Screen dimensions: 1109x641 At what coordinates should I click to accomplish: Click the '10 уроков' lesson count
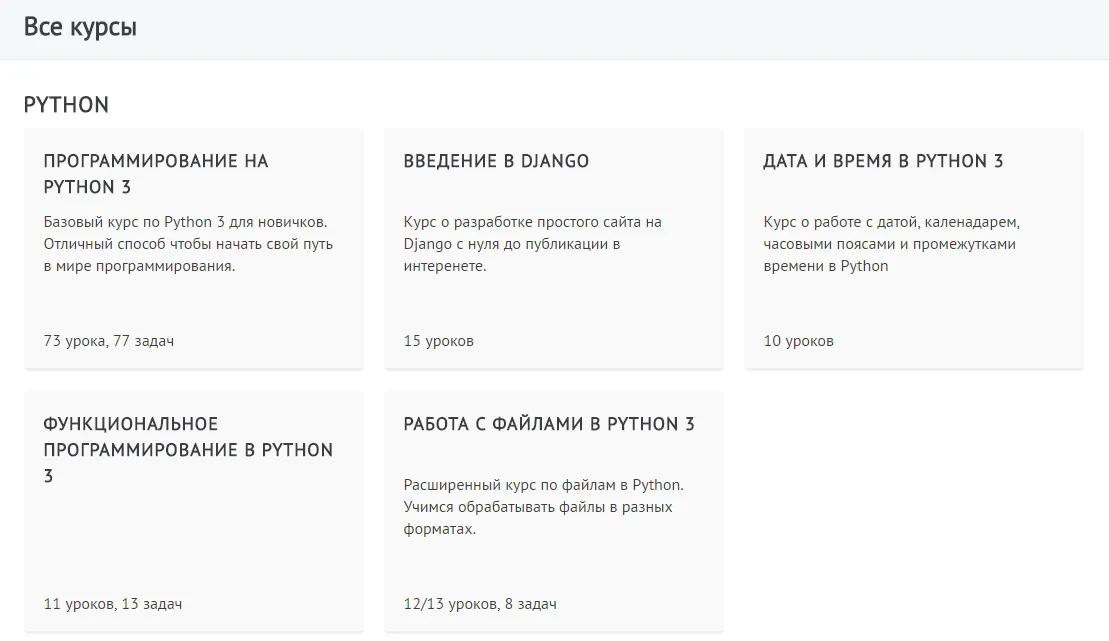point(798,341)
